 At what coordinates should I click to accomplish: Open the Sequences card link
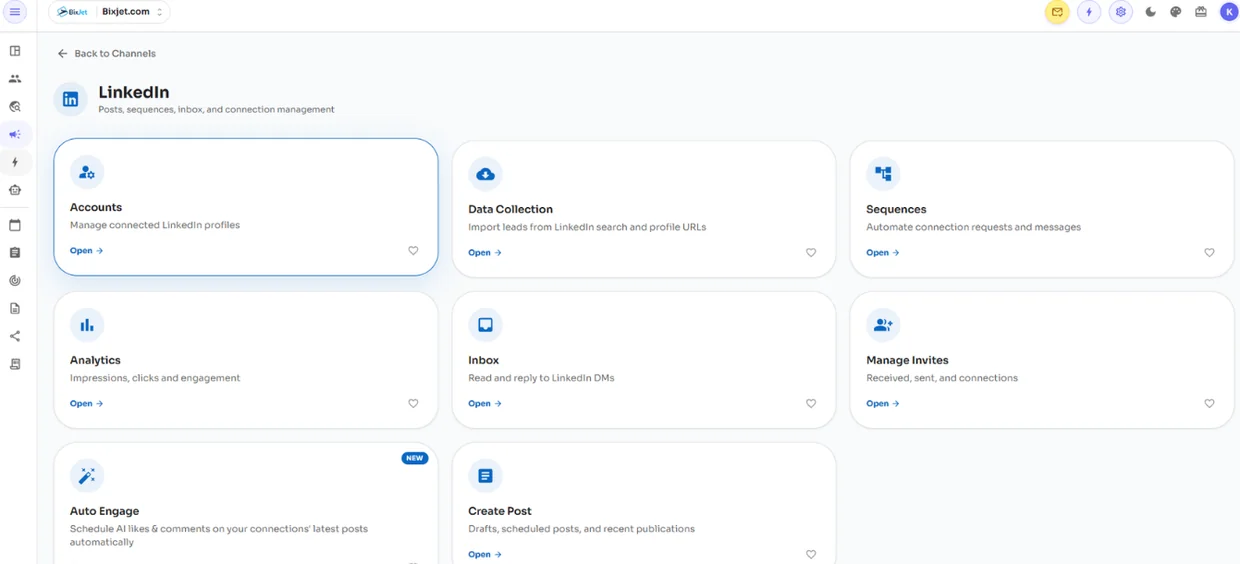883,253
